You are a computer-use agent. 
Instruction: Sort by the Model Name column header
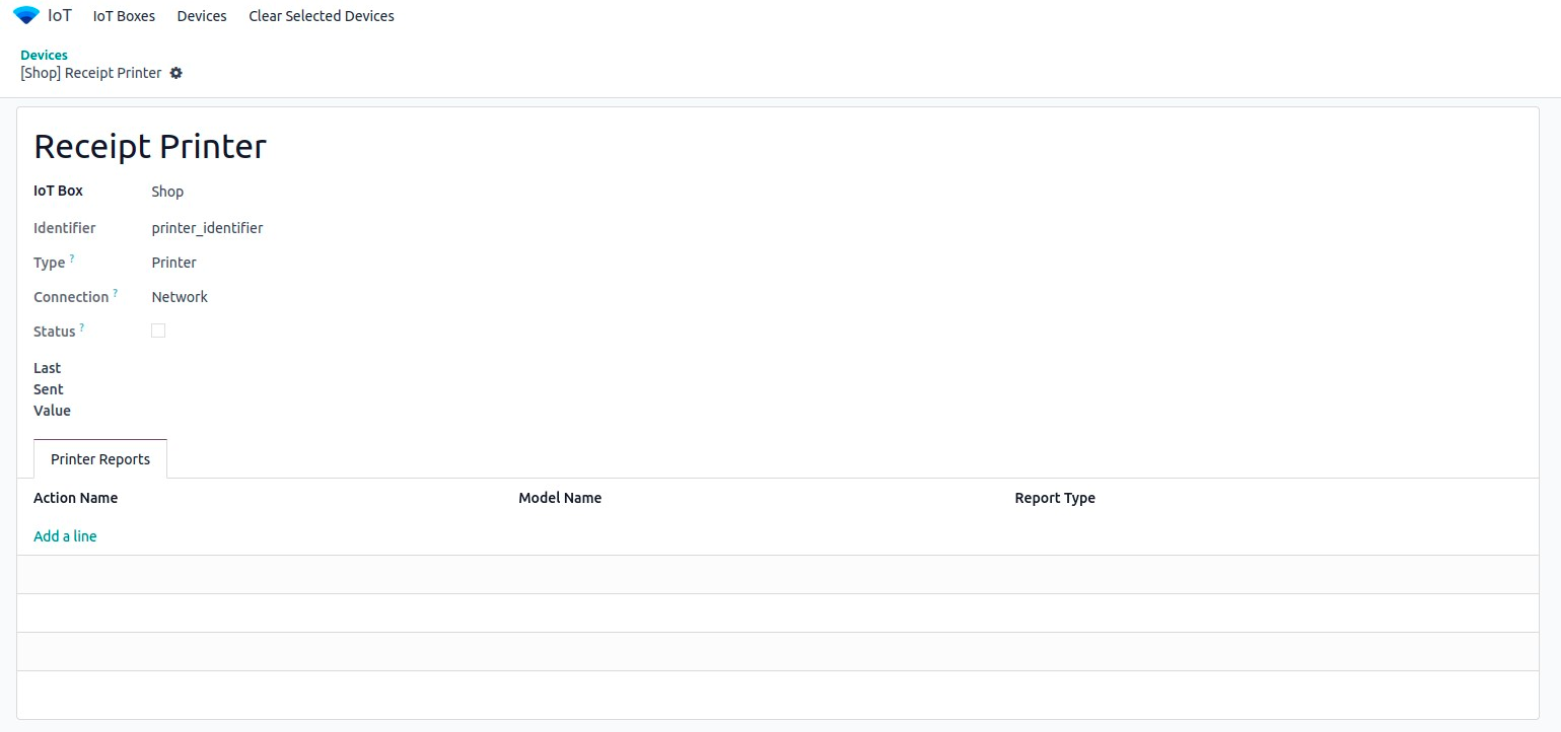coord(560,497)
